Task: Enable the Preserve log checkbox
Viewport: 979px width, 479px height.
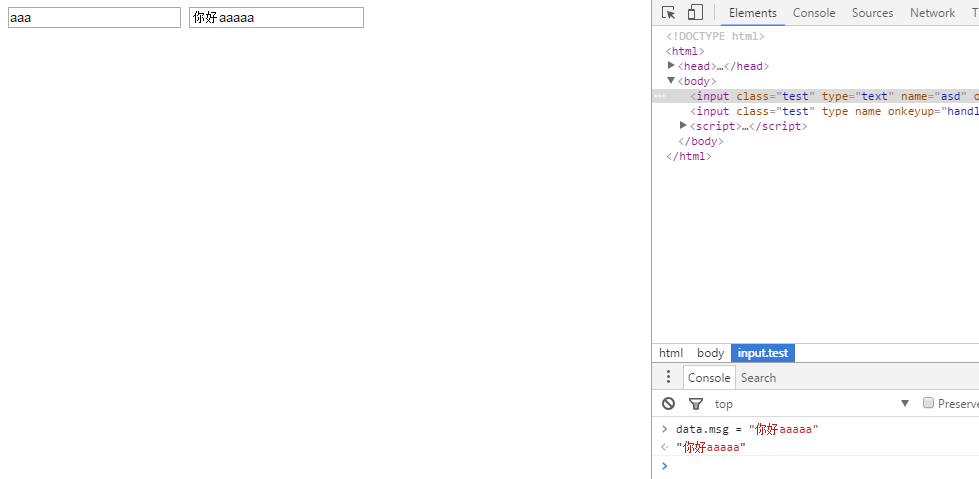Action: click(928, 403)
